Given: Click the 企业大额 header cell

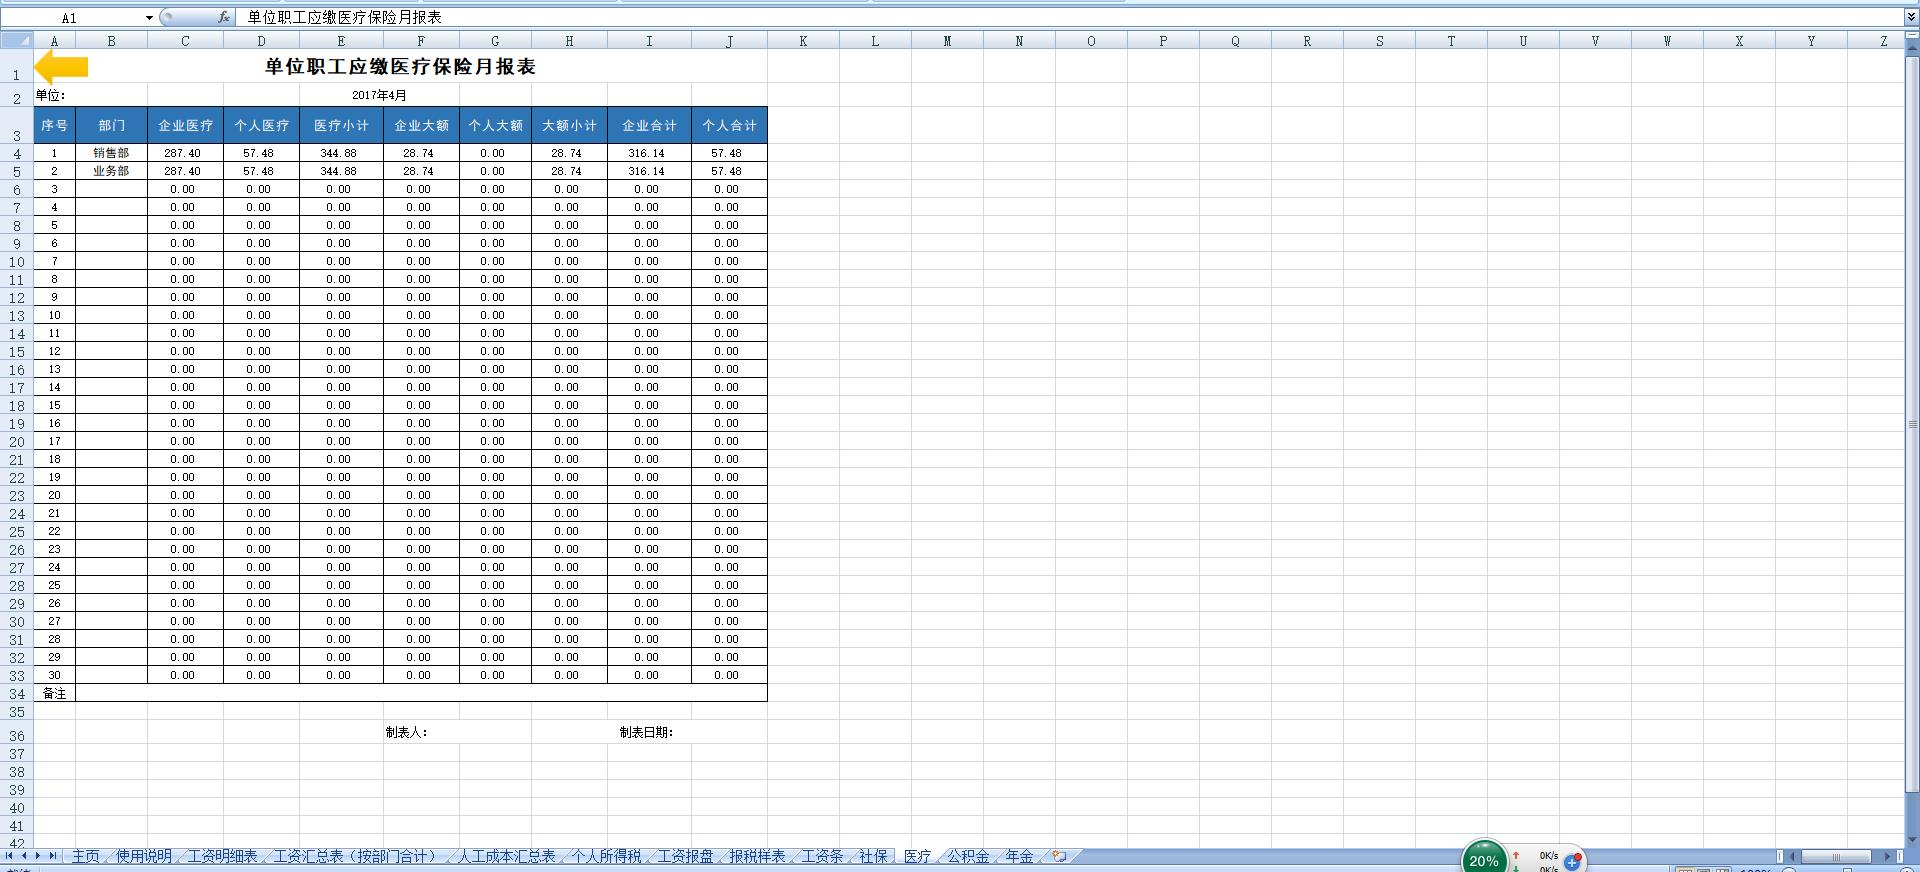Looking at the screenshot, I should (x=421, y=125).
